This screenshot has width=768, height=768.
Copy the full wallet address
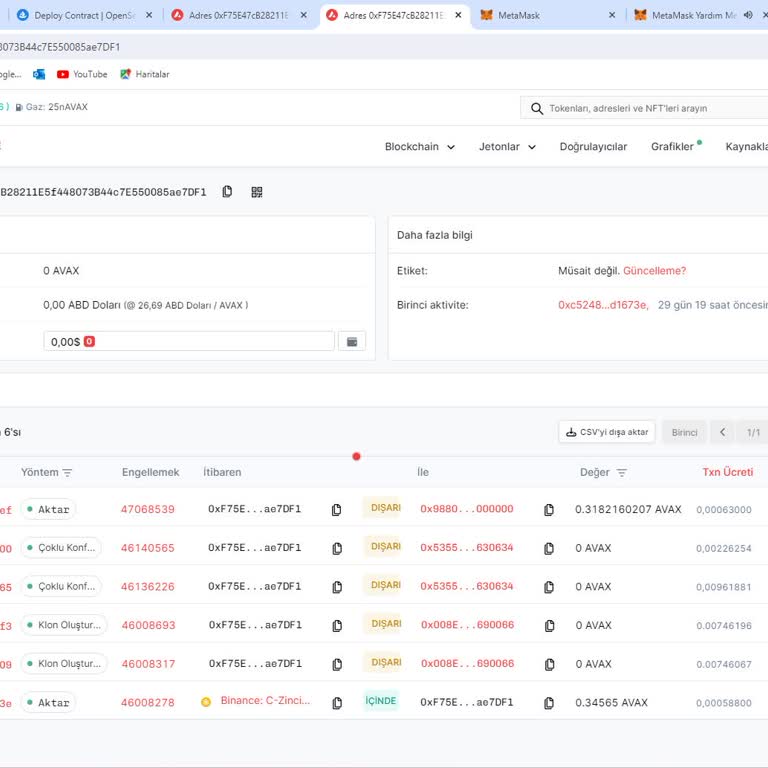(x=227, y=192)
